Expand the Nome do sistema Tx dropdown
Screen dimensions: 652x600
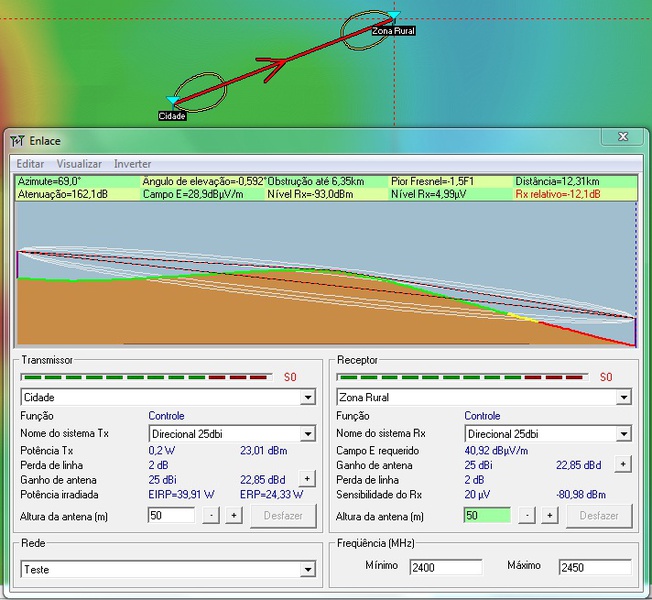pyautogui.click(x=308, y=434)
